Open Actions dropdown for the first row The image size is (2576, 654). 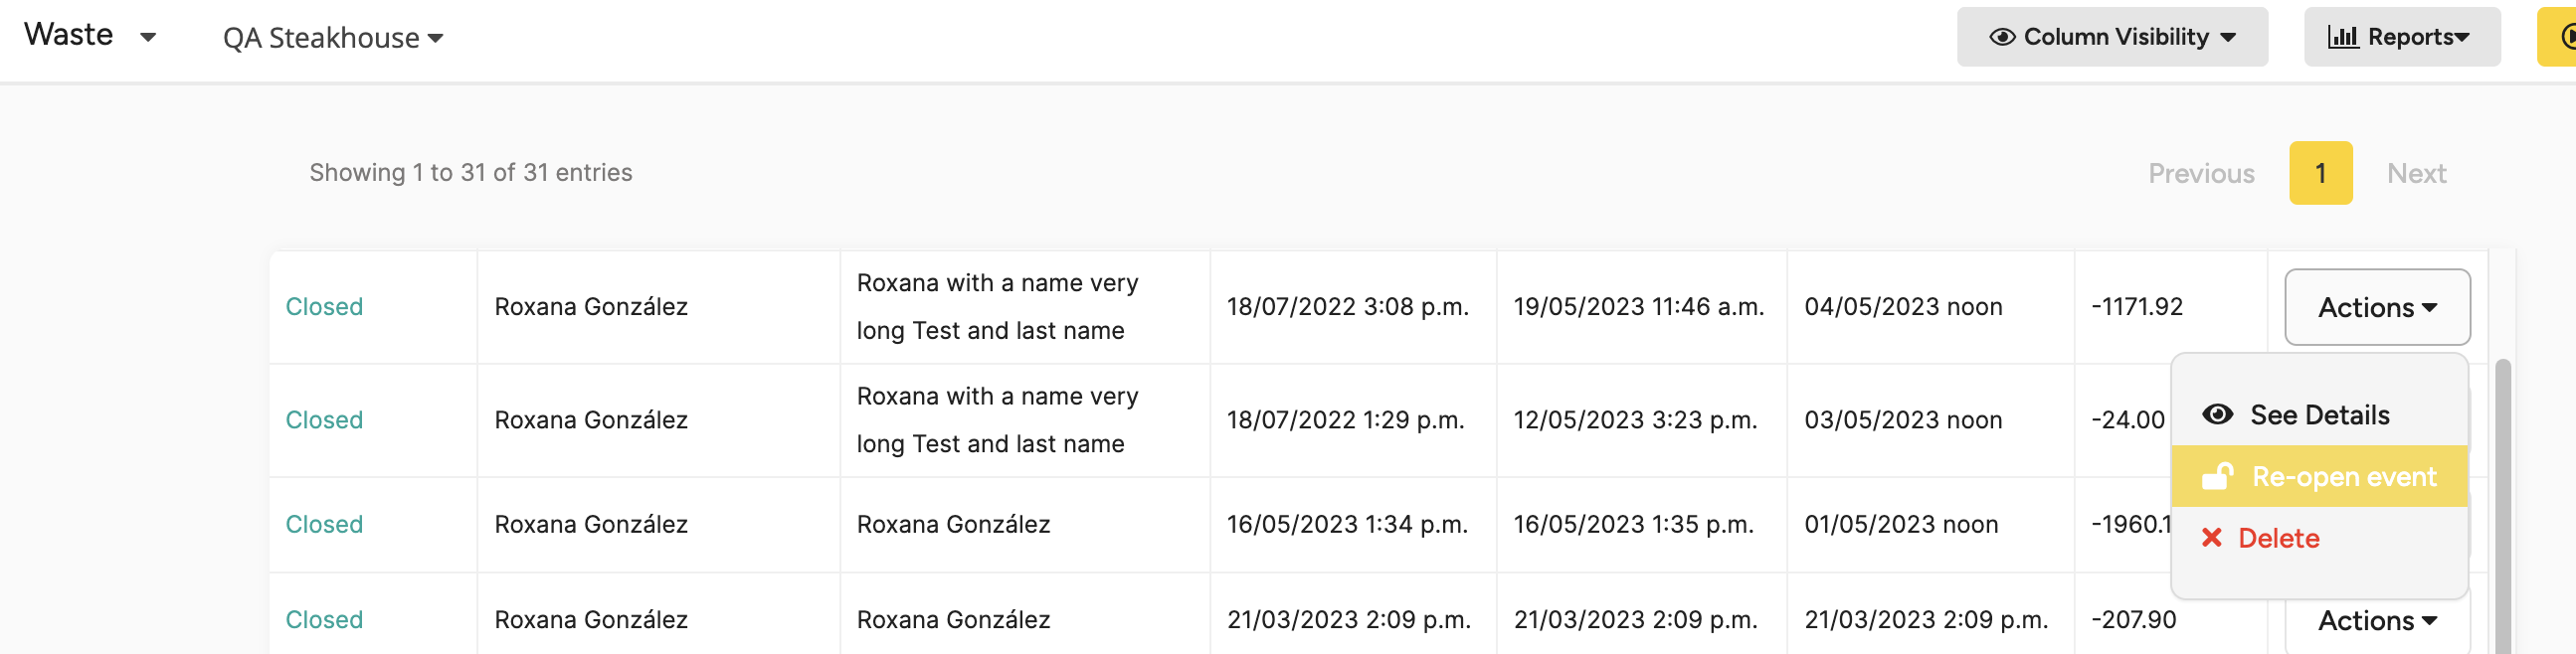click(x=2377, y=307)
